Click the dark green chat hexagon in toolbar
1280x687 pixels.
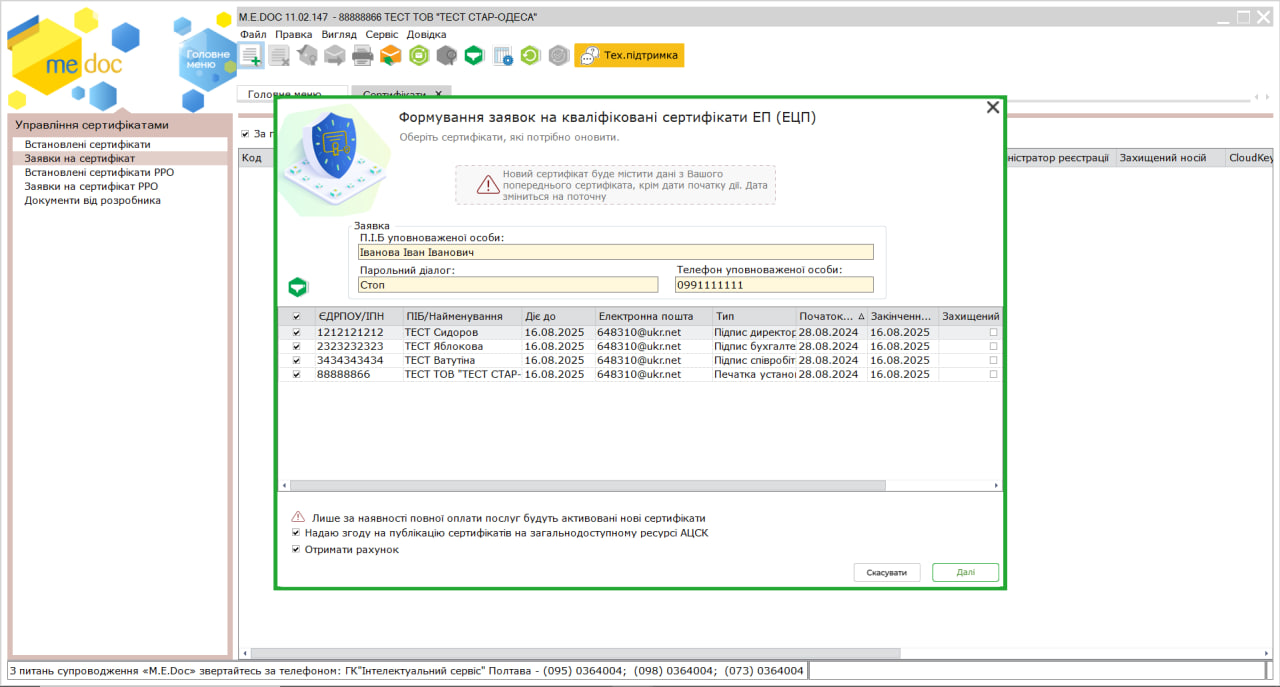pos(475,56)
